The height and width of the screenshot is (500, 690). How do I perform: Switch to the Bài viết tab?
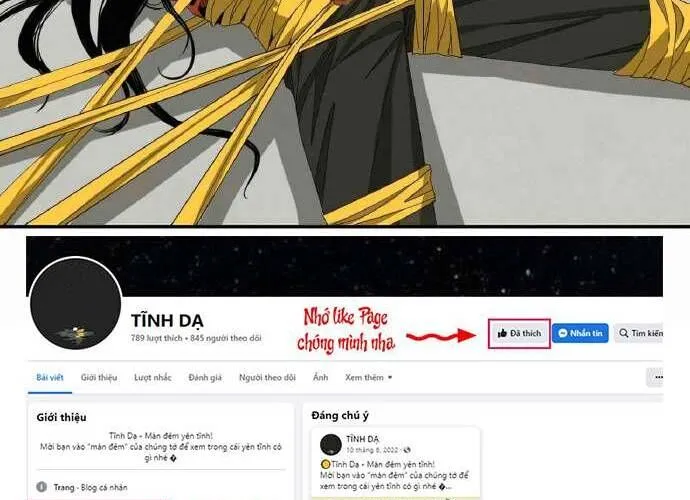50,377
